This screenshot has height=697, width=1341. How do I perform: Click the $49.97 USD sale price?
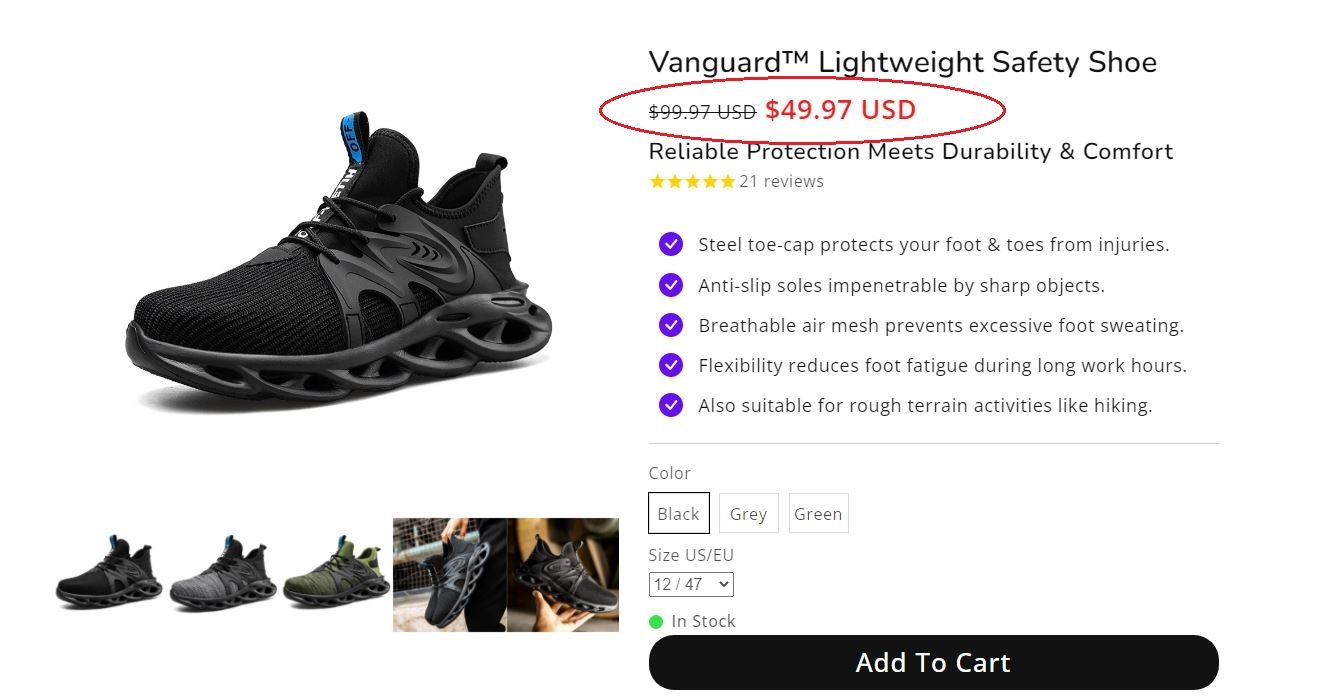[x=840, y=110]
